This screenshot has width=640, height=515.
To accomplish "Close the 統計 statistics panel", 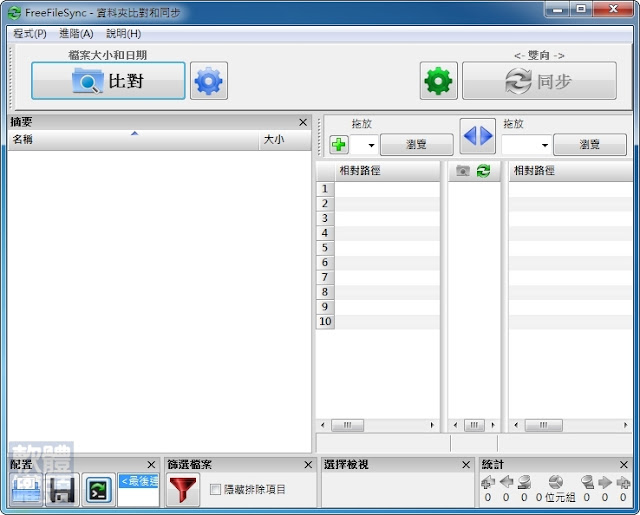I will point(624,465).
